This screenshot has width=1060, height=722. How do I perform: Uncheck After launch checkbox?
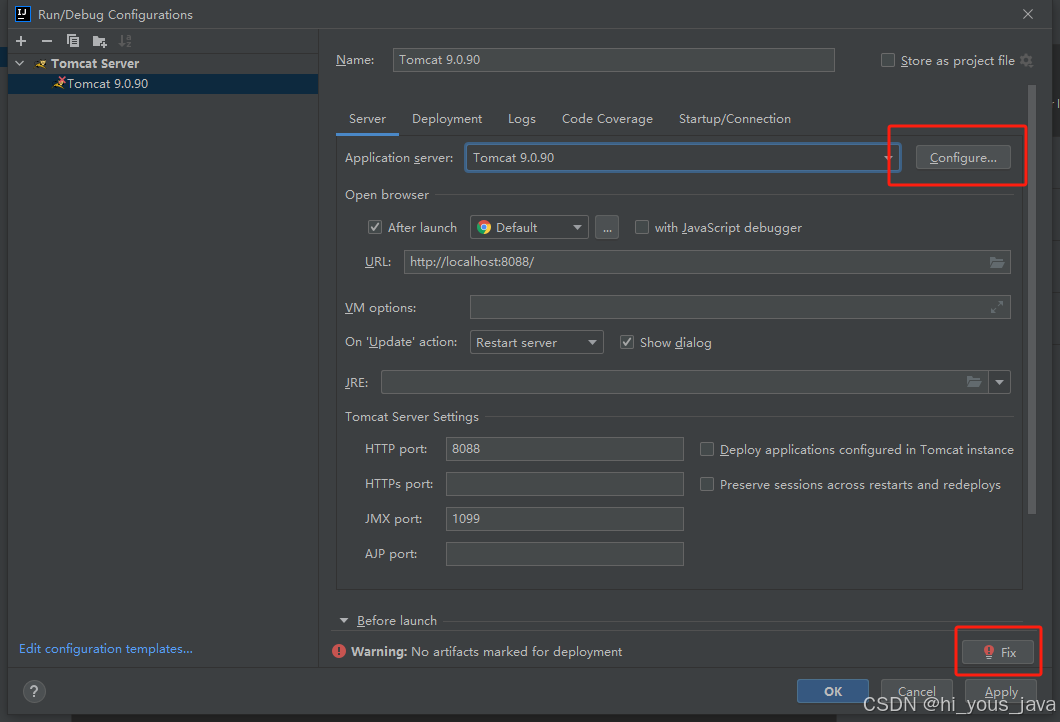pyautogui.click(x=375, y=227)
